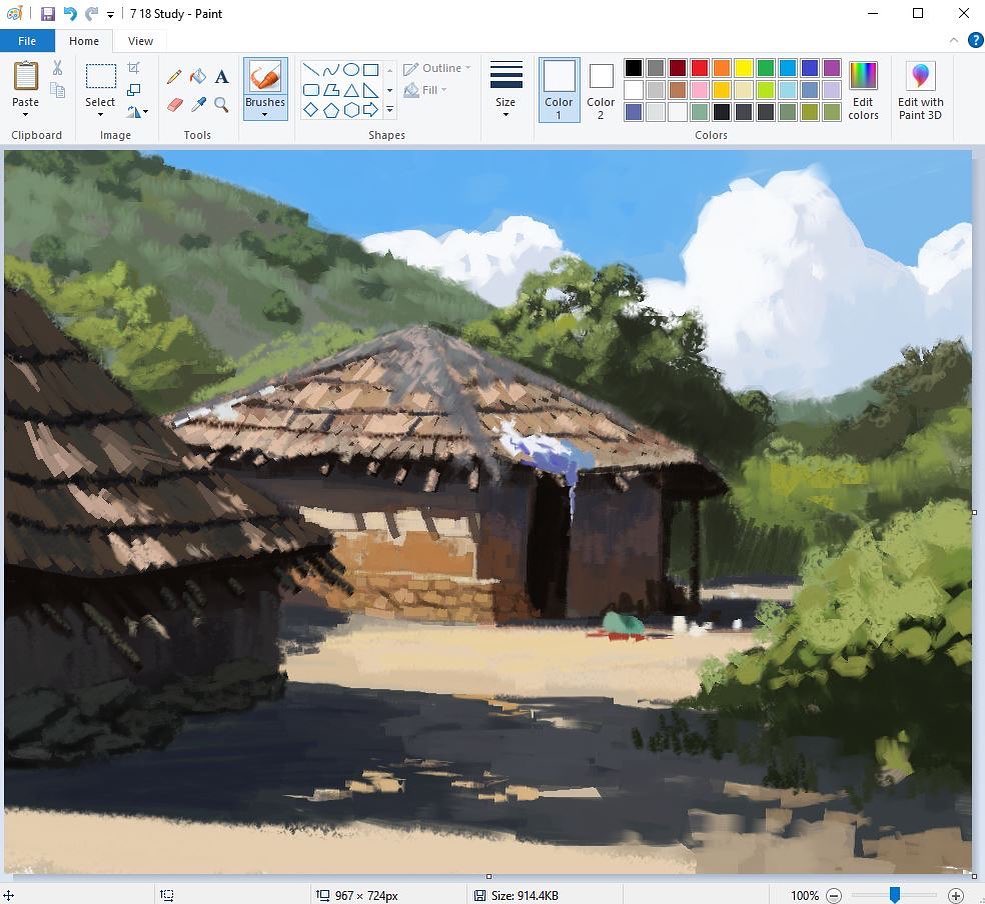Pick the yellow color swatch
Viewport: 985px width, 904px height.
pyautogui.click(x=744, y=68)
